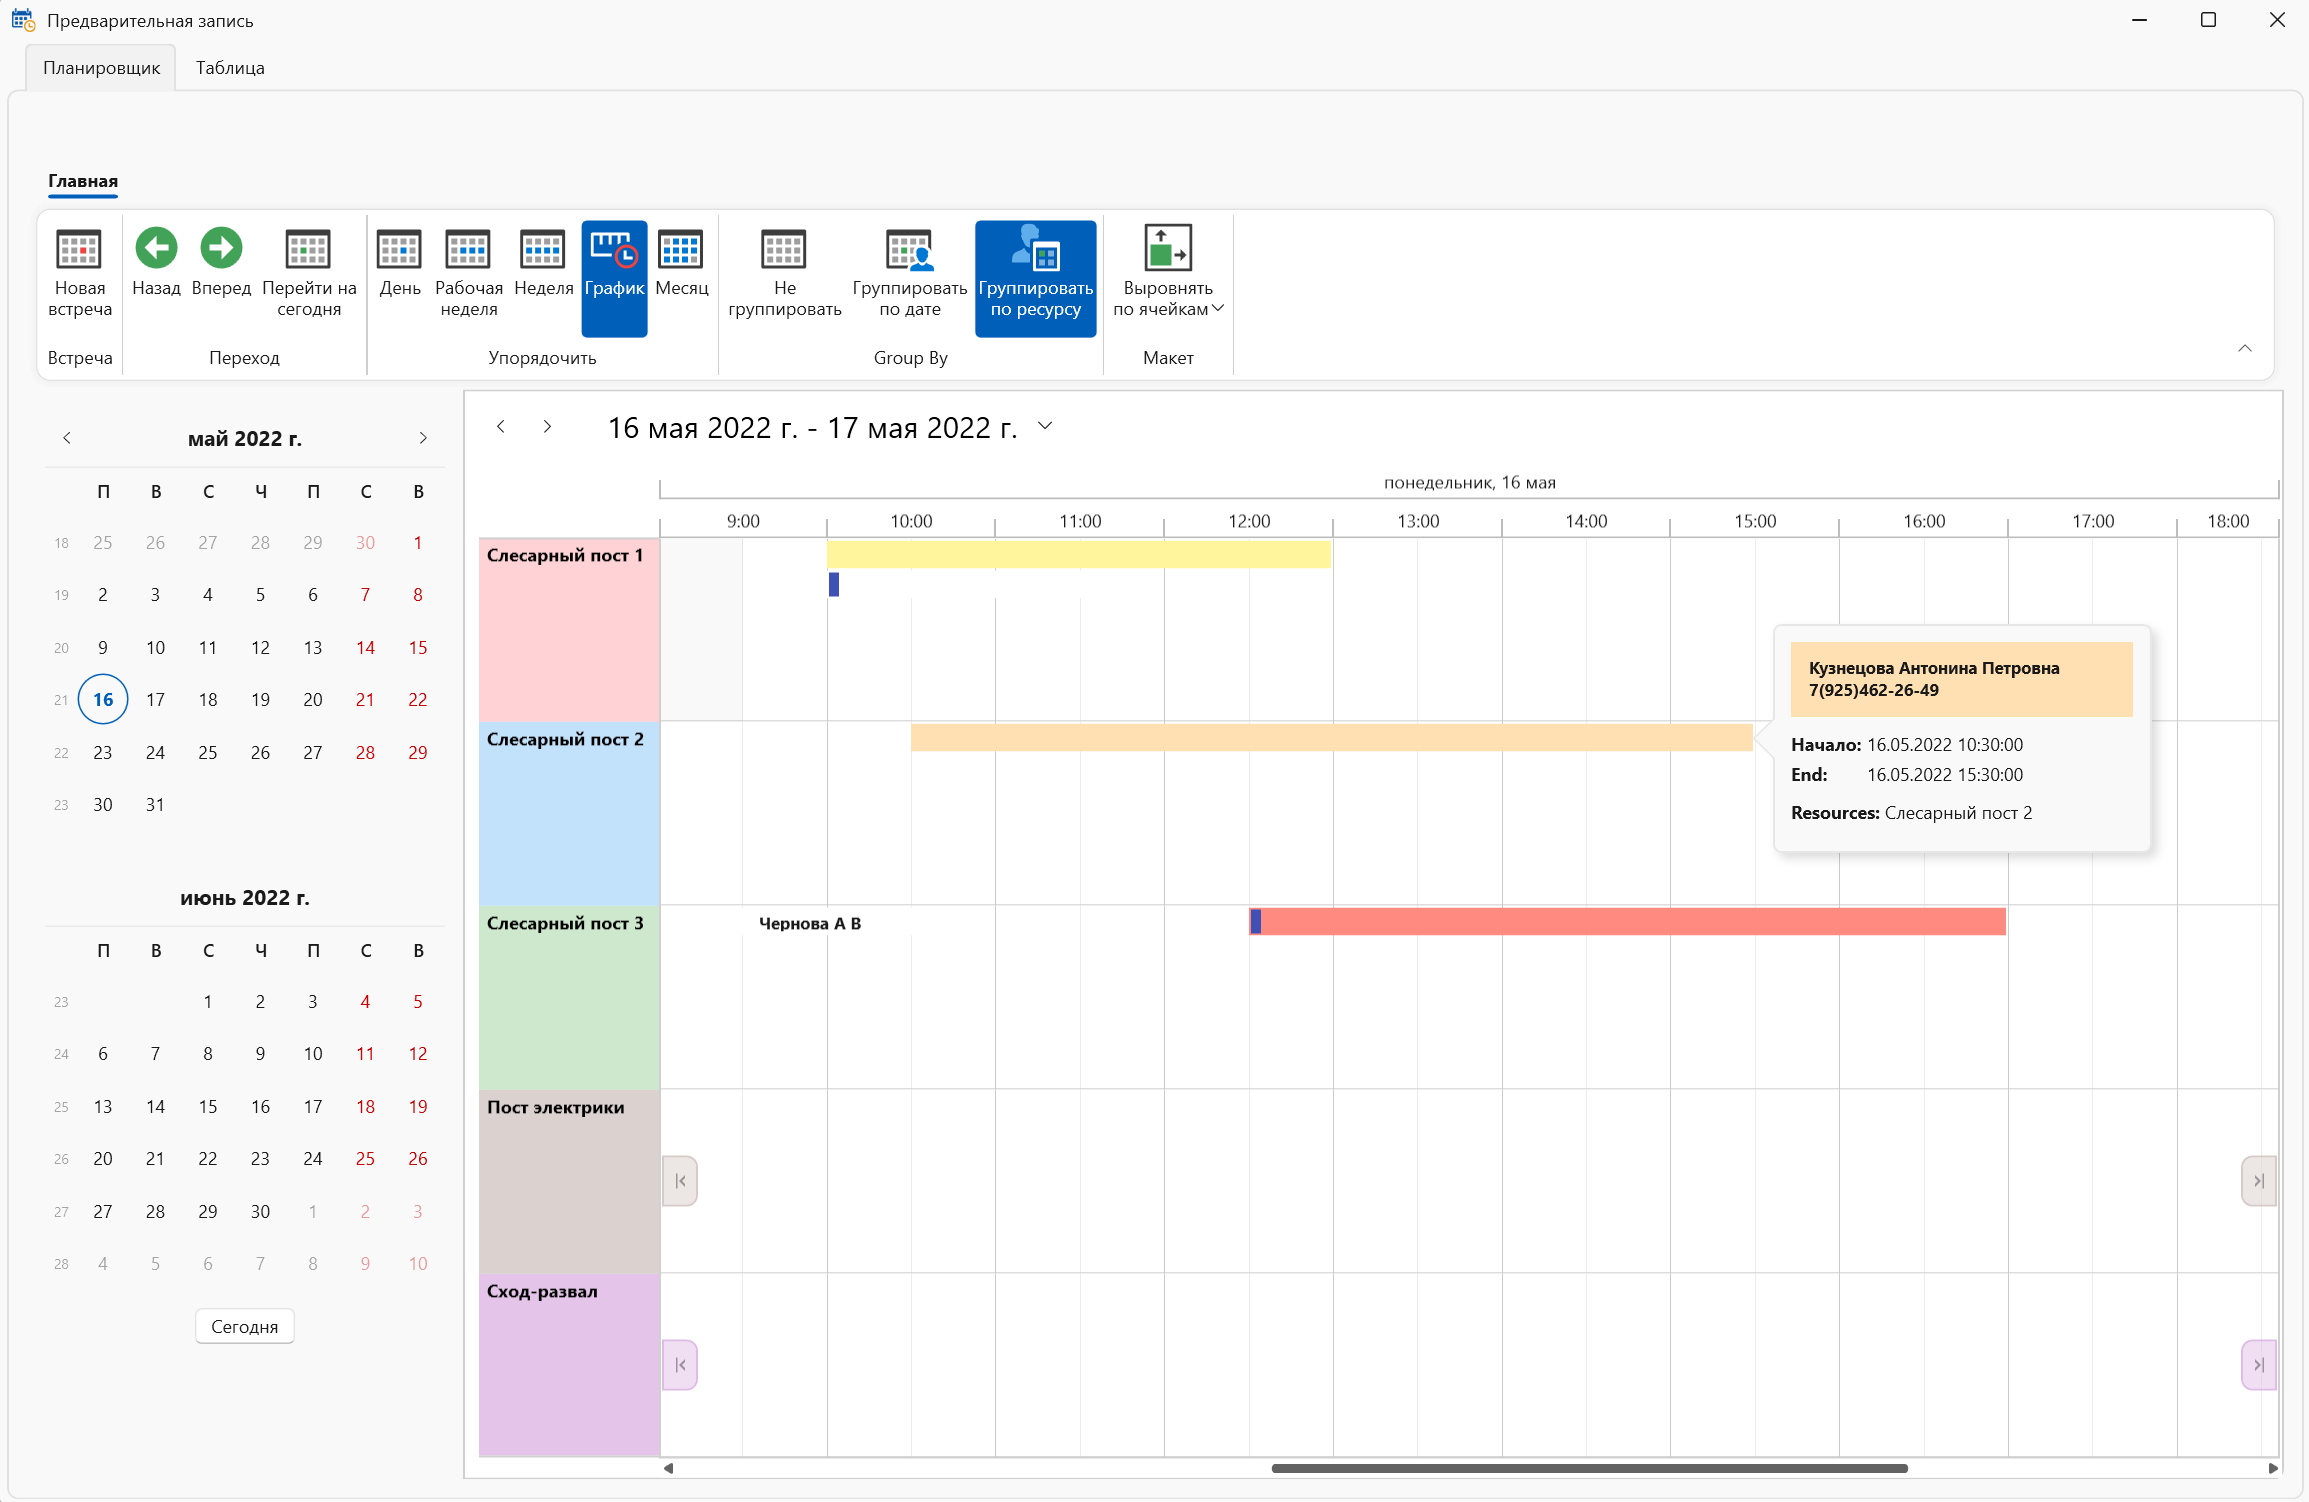The image size is (2309, 1502).
Task: Select yellow appointment on Слесарный пост 1
Action: pos(1079,554)
